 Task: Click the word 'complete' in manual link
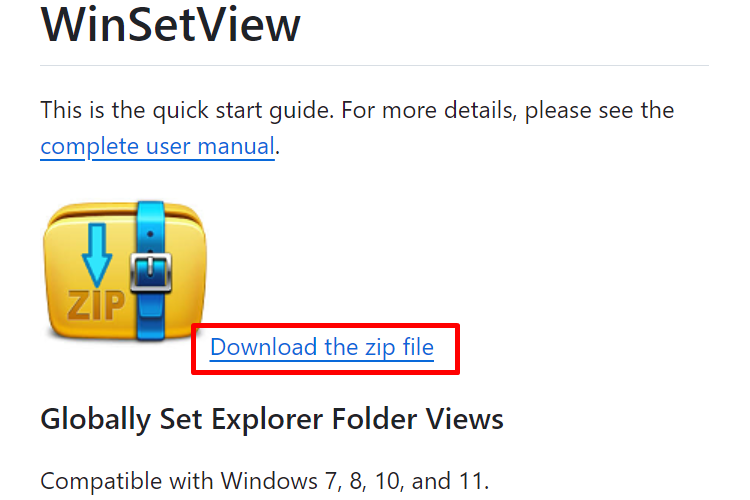pyautogui.click(x=89, y=147)
